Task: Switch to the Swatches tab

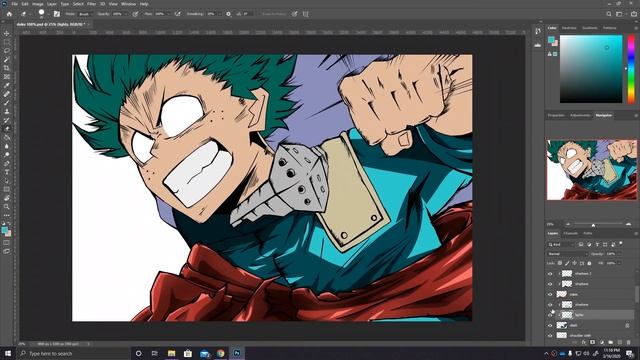Action: (x=569, y=28)
